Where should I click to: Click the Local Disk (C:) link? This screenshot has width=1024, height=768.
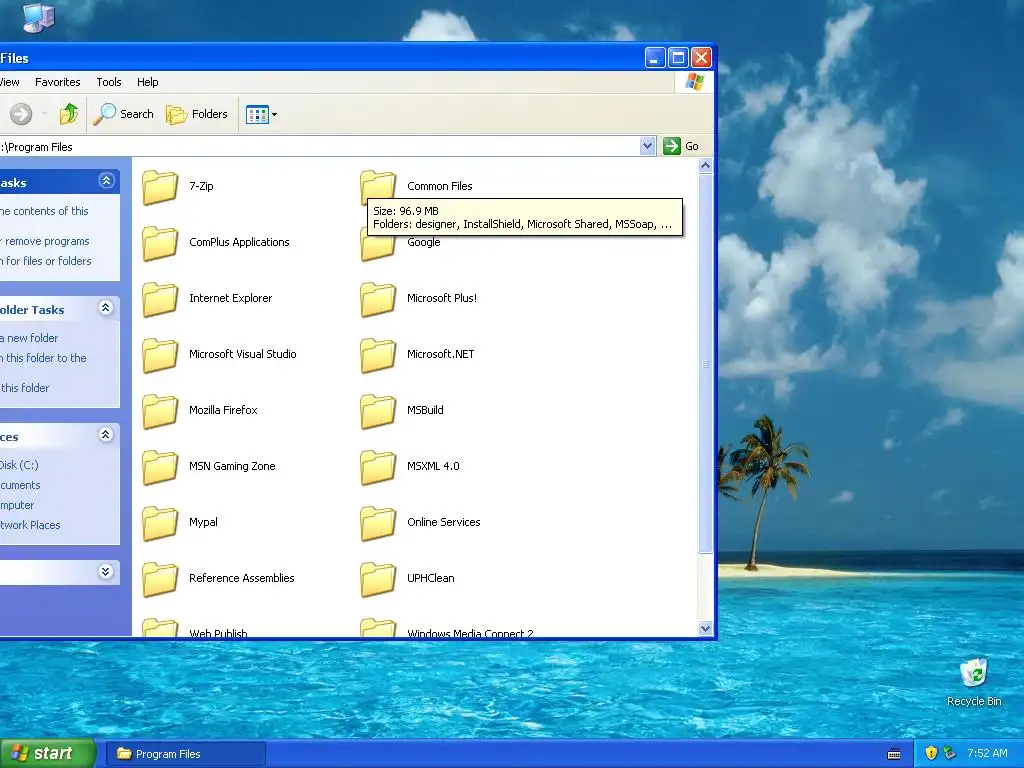pos(19,465)
